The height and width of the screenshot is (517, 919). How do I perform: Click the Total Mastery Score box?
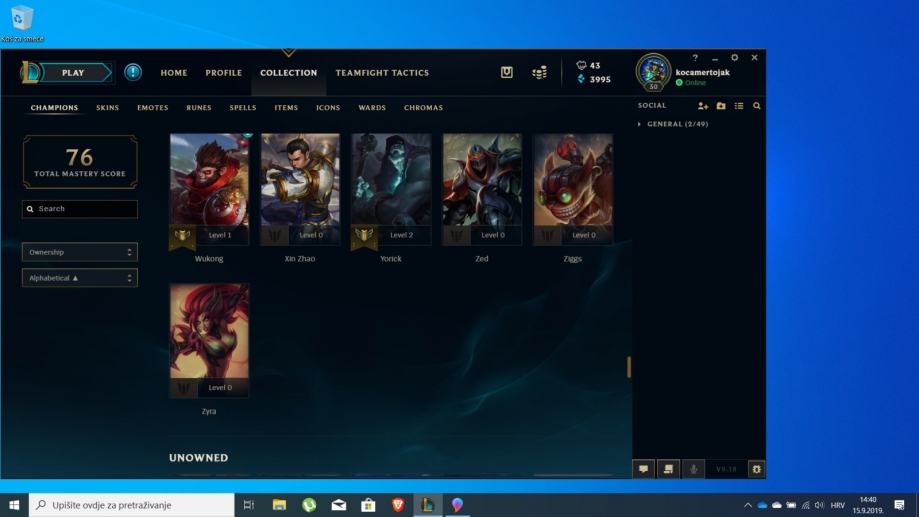pos(80,162)
